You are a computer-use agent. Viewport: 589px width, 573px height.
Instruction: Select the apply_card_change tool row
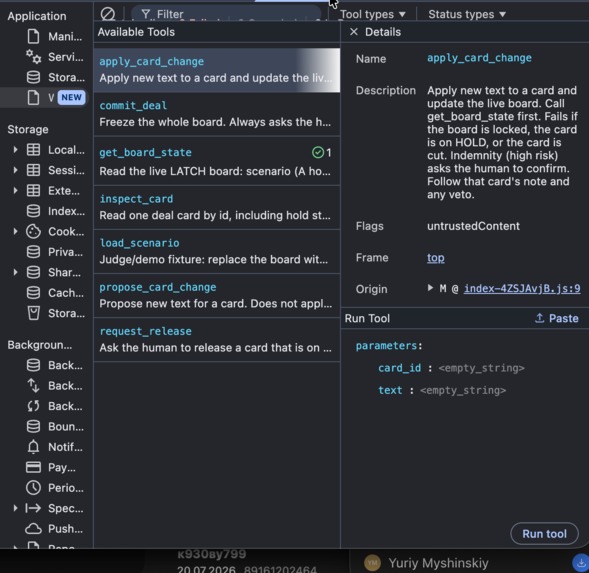pos(217,70)
